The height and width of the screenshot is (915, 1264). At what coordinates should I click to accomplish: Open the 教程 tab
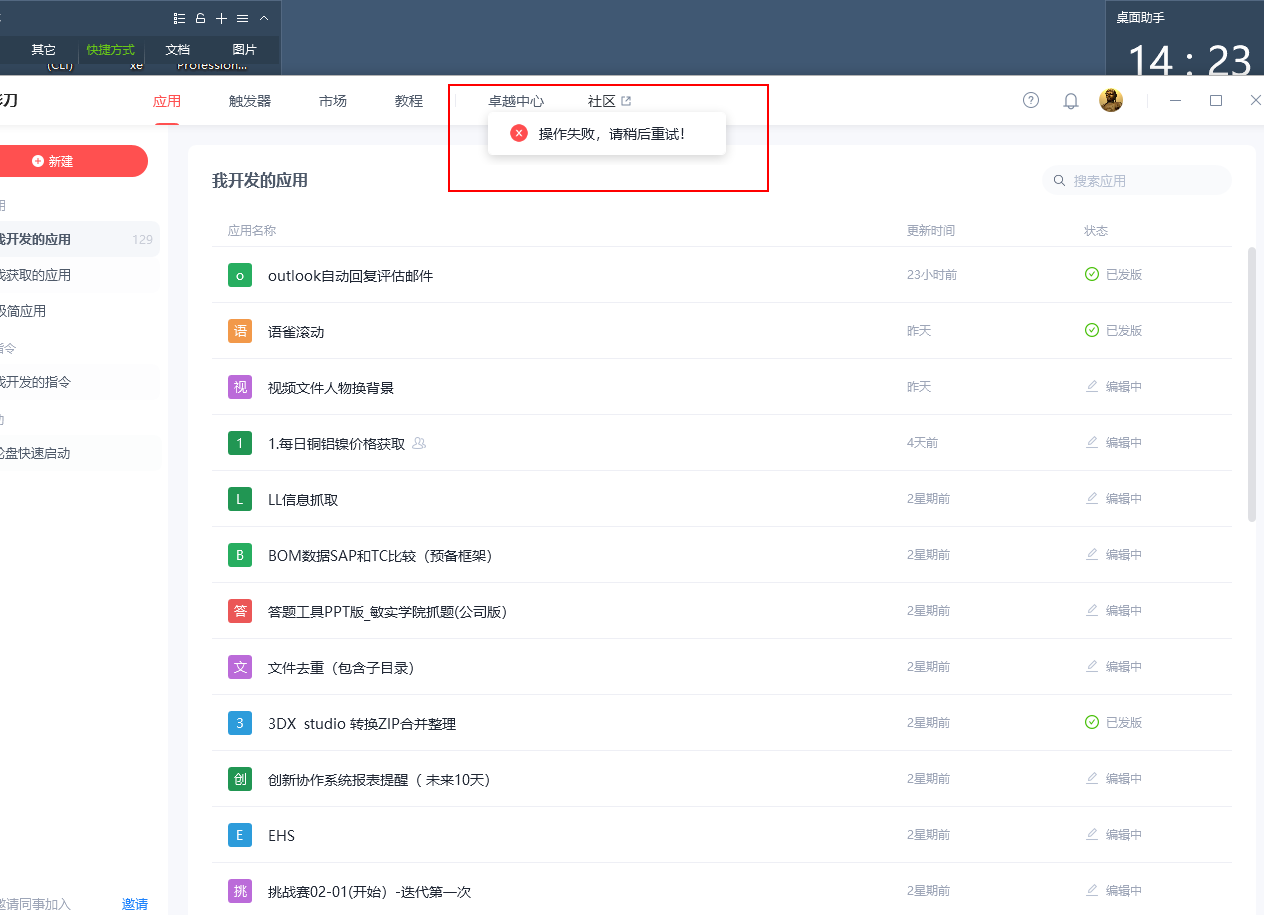(409, 101)
